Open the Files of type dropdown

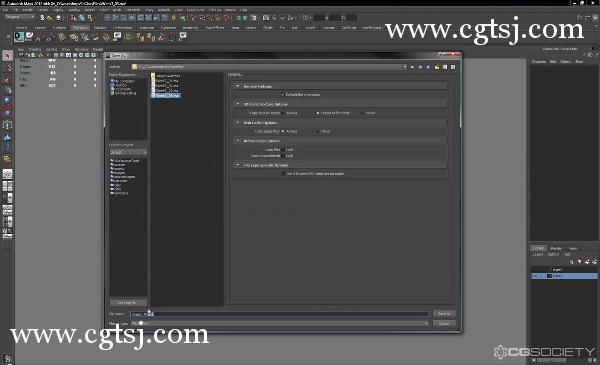(x=279, y=323)
